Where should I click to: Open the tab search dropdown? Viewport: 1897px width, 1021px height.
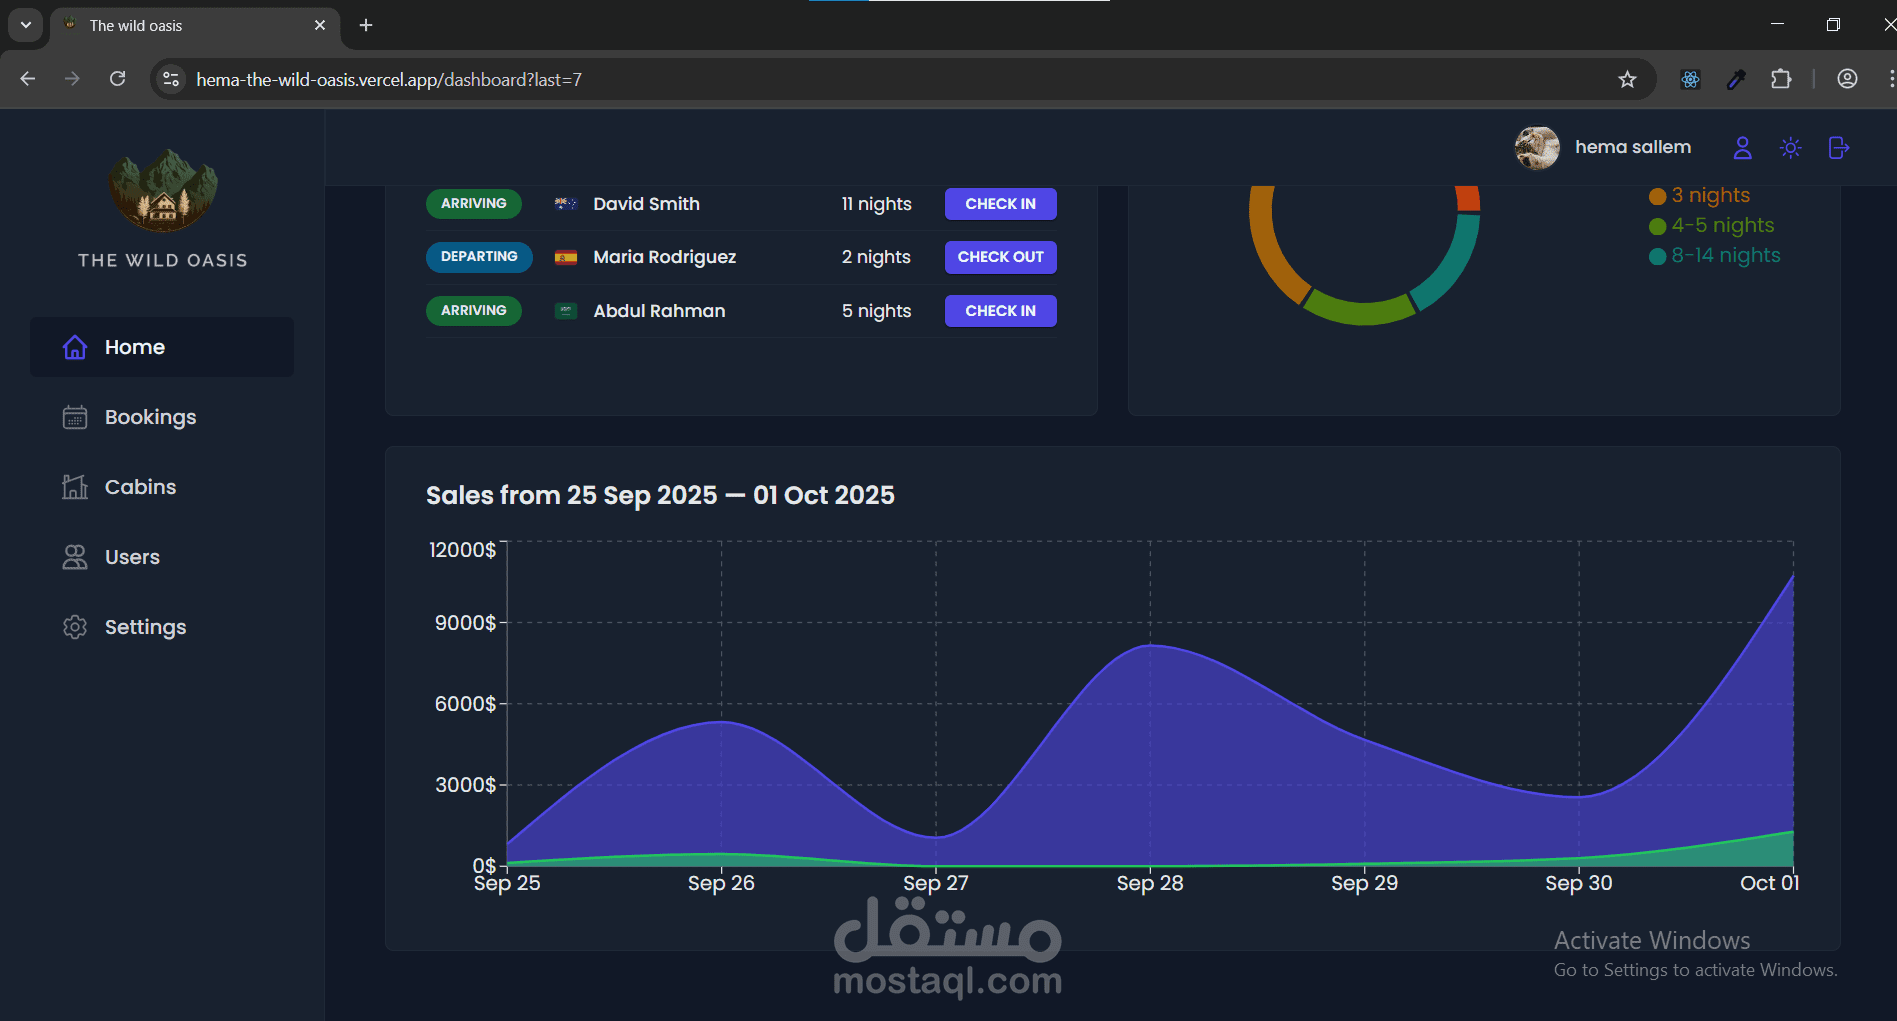[26, 25]
